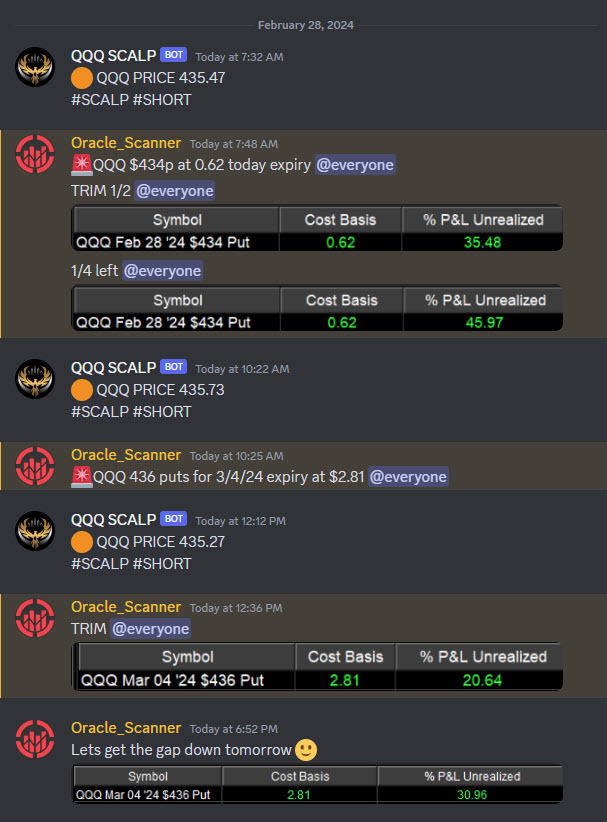Image resolution: width=607 pixels, height=822 pixels.
Task: Open QQQ SCALP avatar at 12:12 PM
Action: [x=35, y=531]
